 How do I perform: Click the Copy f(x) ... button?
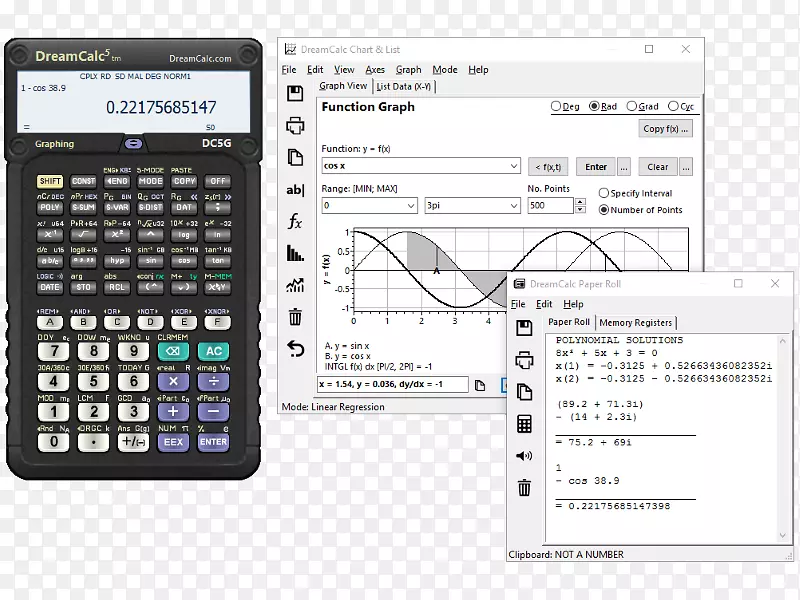coord(666,129)
